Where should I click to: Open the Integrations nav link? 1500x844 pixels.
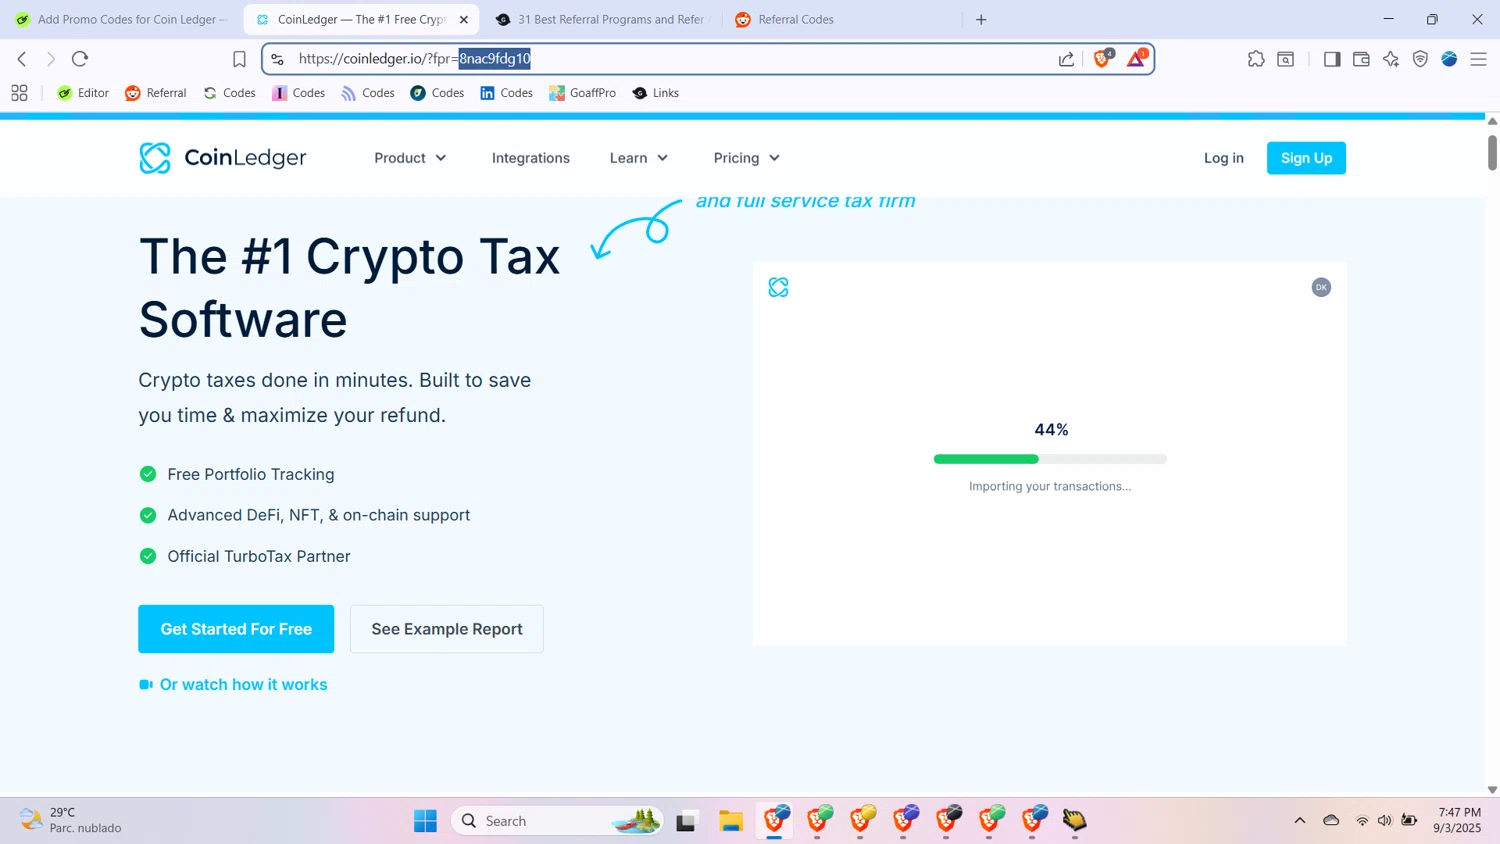[x=531, y=158]
